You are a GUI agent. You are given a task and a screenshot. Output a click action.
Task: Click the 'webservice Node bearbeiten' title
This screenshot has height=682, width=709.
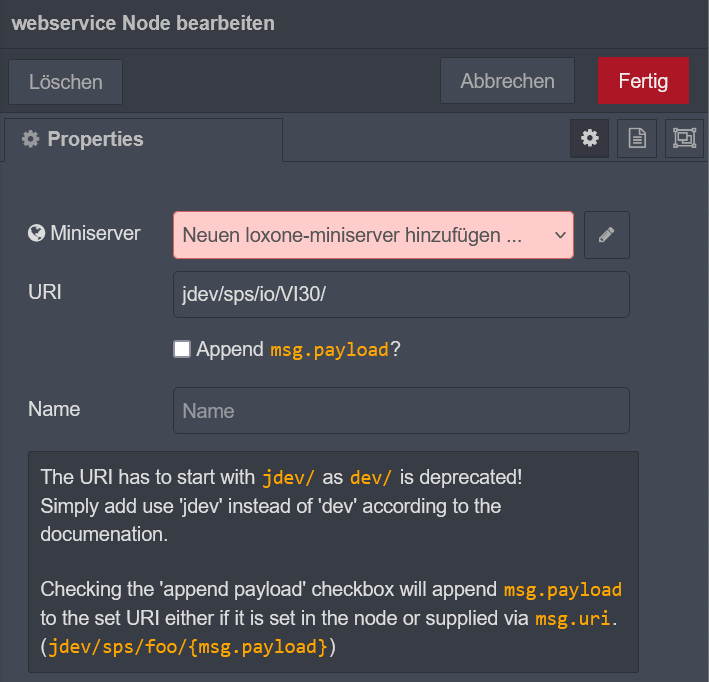pyautogui.click(x=143, y=22)
